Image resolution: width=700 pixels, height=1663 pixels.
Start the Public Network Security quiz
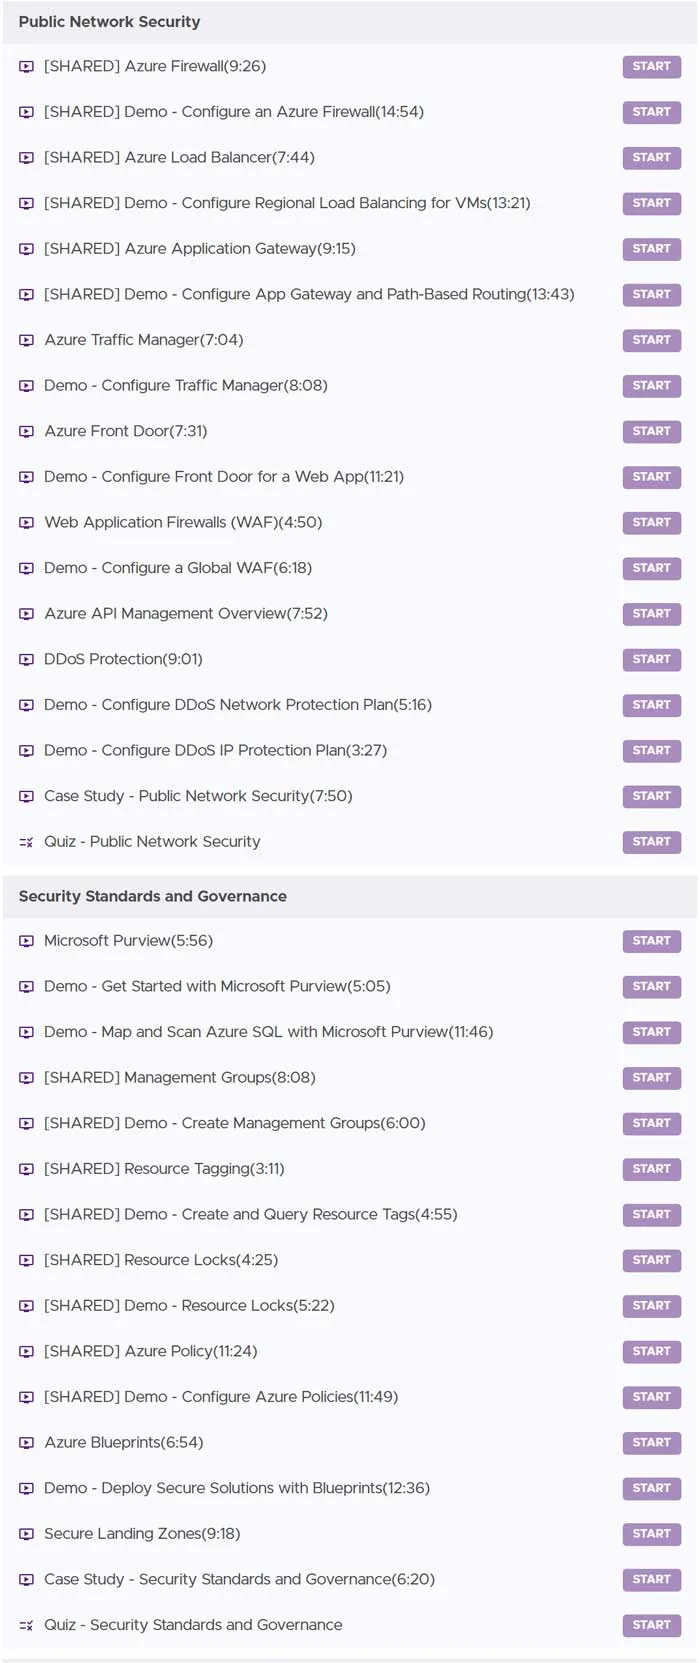(x=651, y=842)
